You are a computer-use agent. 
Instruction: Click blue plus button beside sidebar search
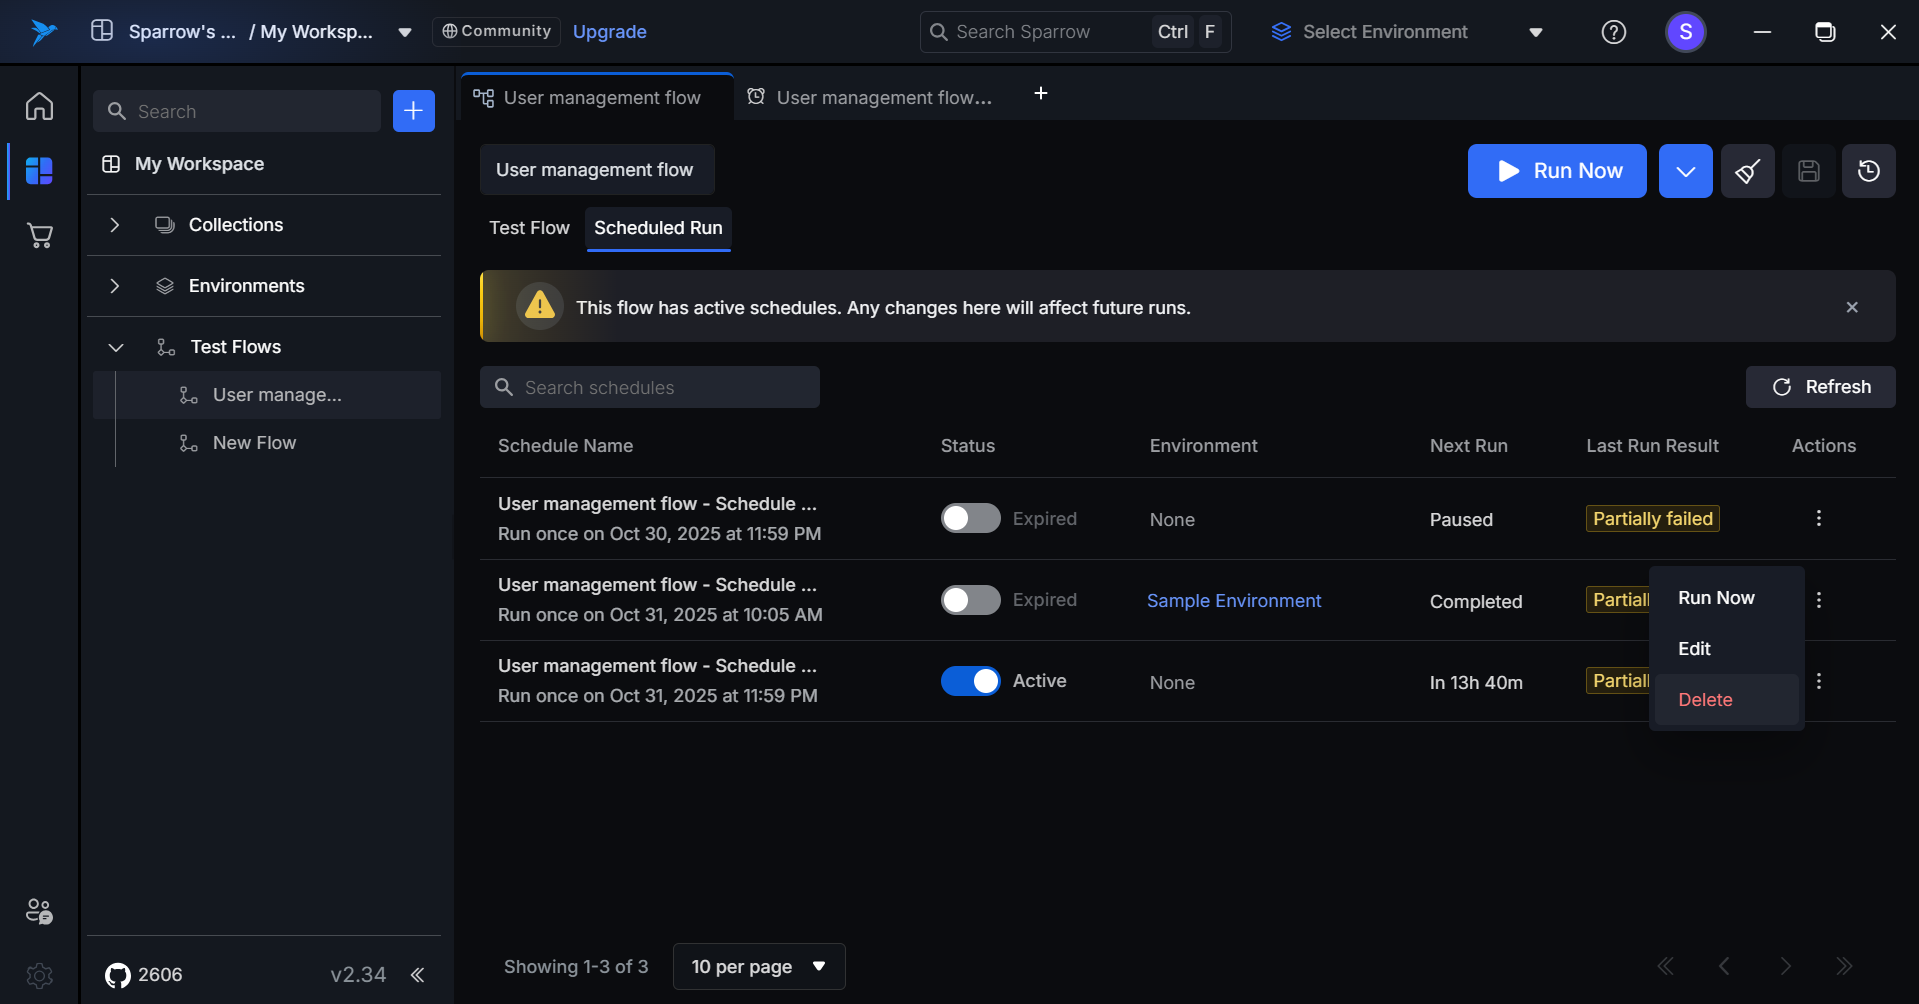click(x=413, y=111)
